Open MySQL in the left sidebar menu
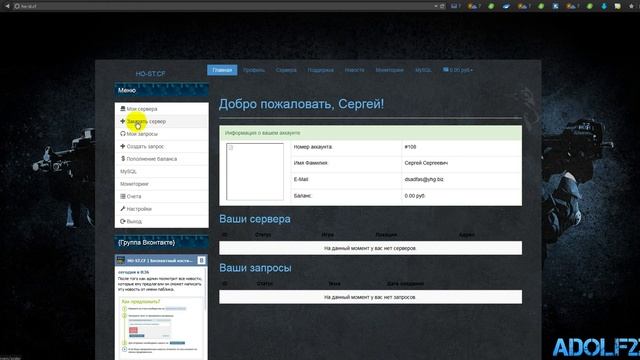The width and height of the screenshot is (640, 360). click(162, 171)
